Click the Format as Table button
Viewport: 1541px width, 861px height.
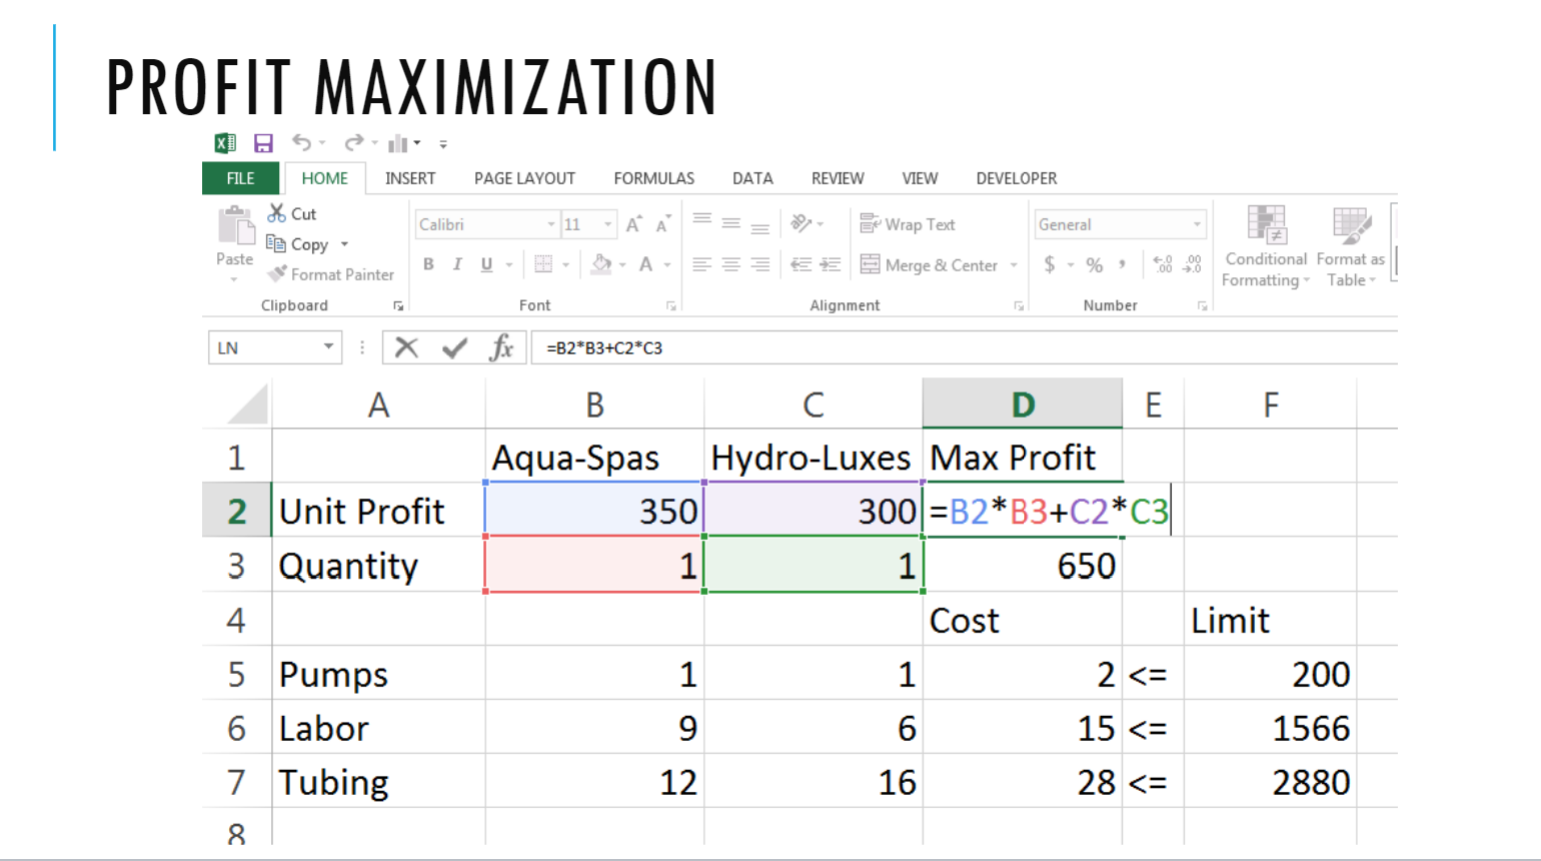pyautogui.click(x=1352, y=242)
